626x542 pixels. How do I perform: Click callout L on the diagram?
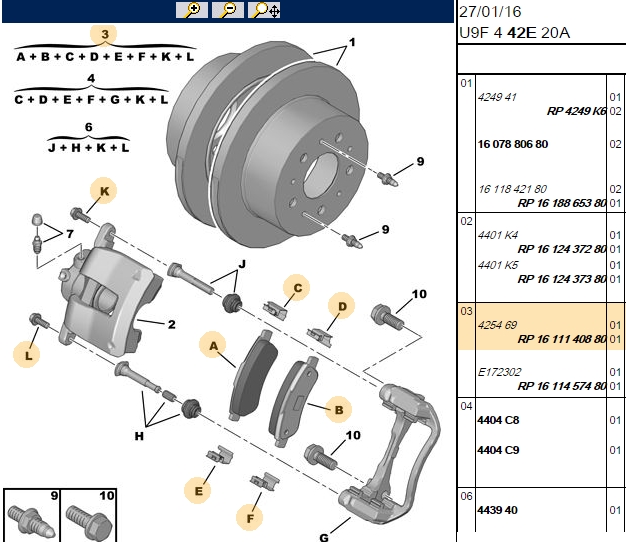click(27, 355)
